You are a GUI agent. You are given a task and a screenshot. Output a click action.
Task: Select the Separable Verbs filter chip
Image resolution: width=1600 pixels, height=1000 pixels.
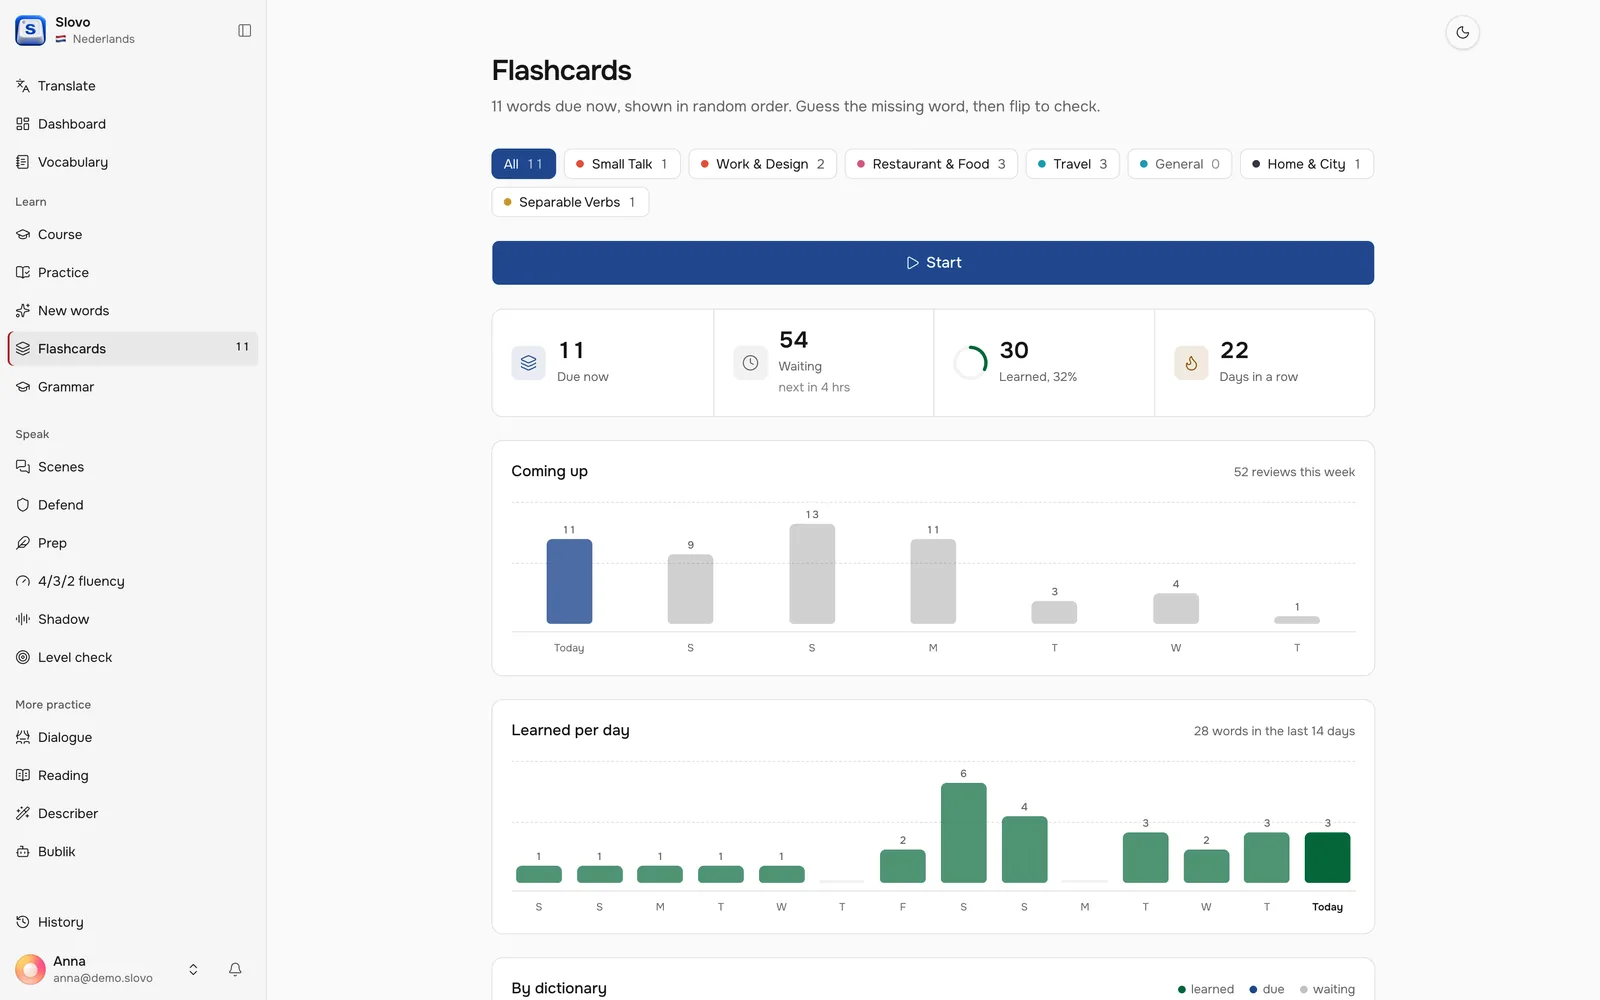click(570, 202)
